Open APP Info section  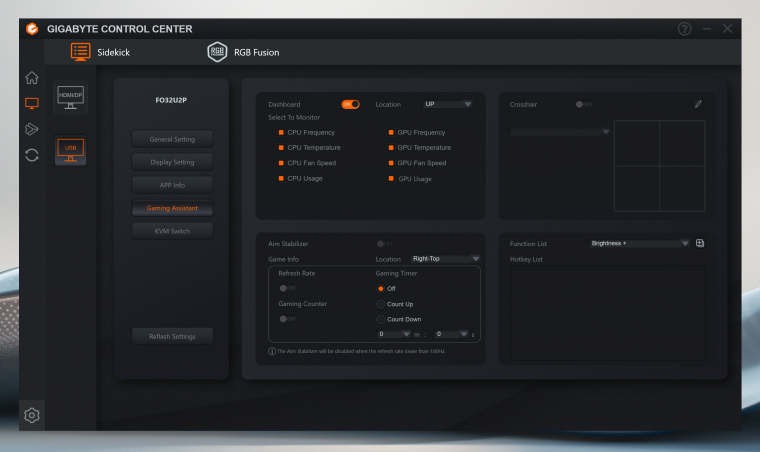pyautogui.click(x=172, y=185)
